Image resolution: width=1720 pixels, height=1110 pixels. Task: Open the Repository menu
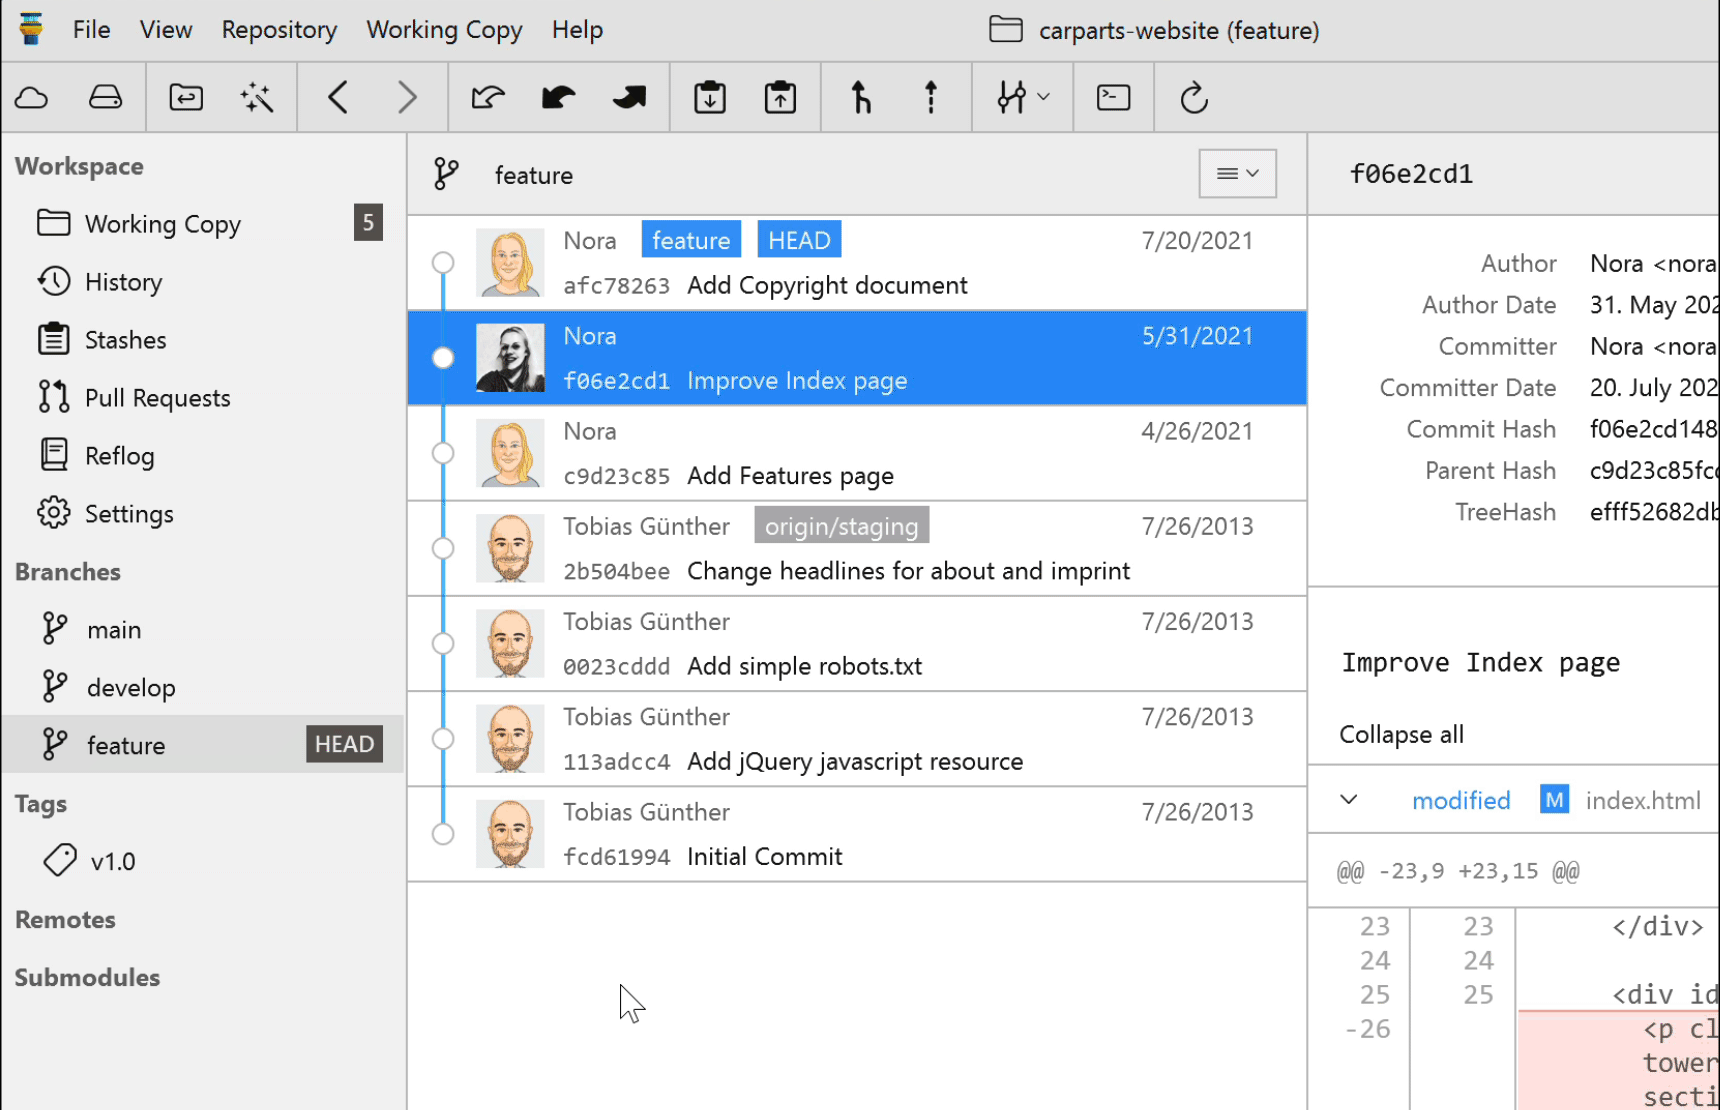point(279,30)
